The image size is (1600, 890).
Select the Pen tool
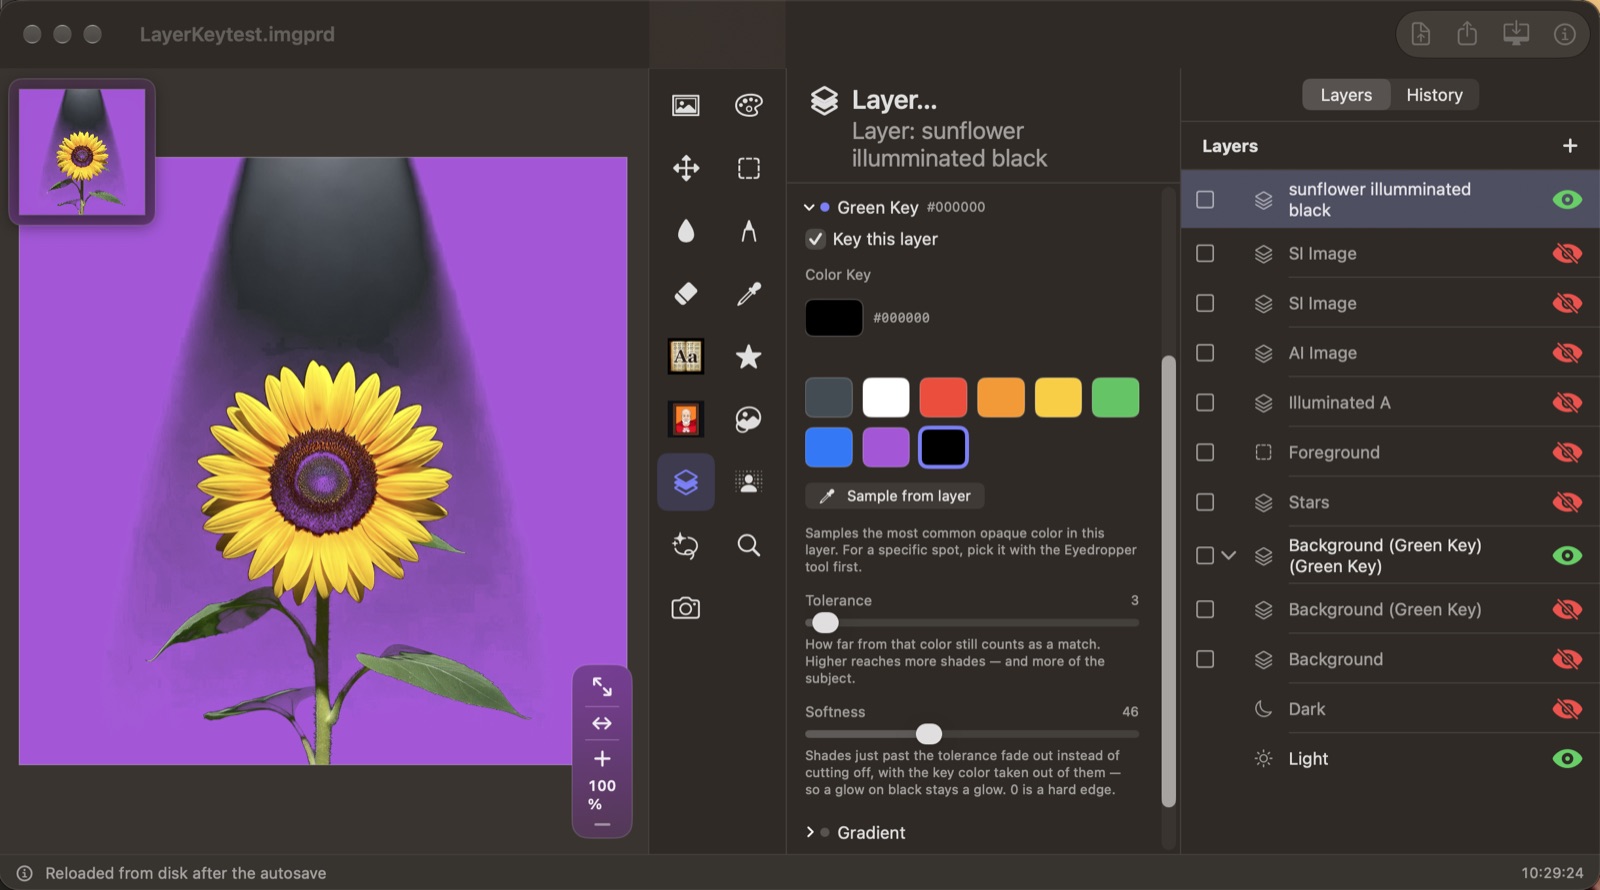click(748, 231)
